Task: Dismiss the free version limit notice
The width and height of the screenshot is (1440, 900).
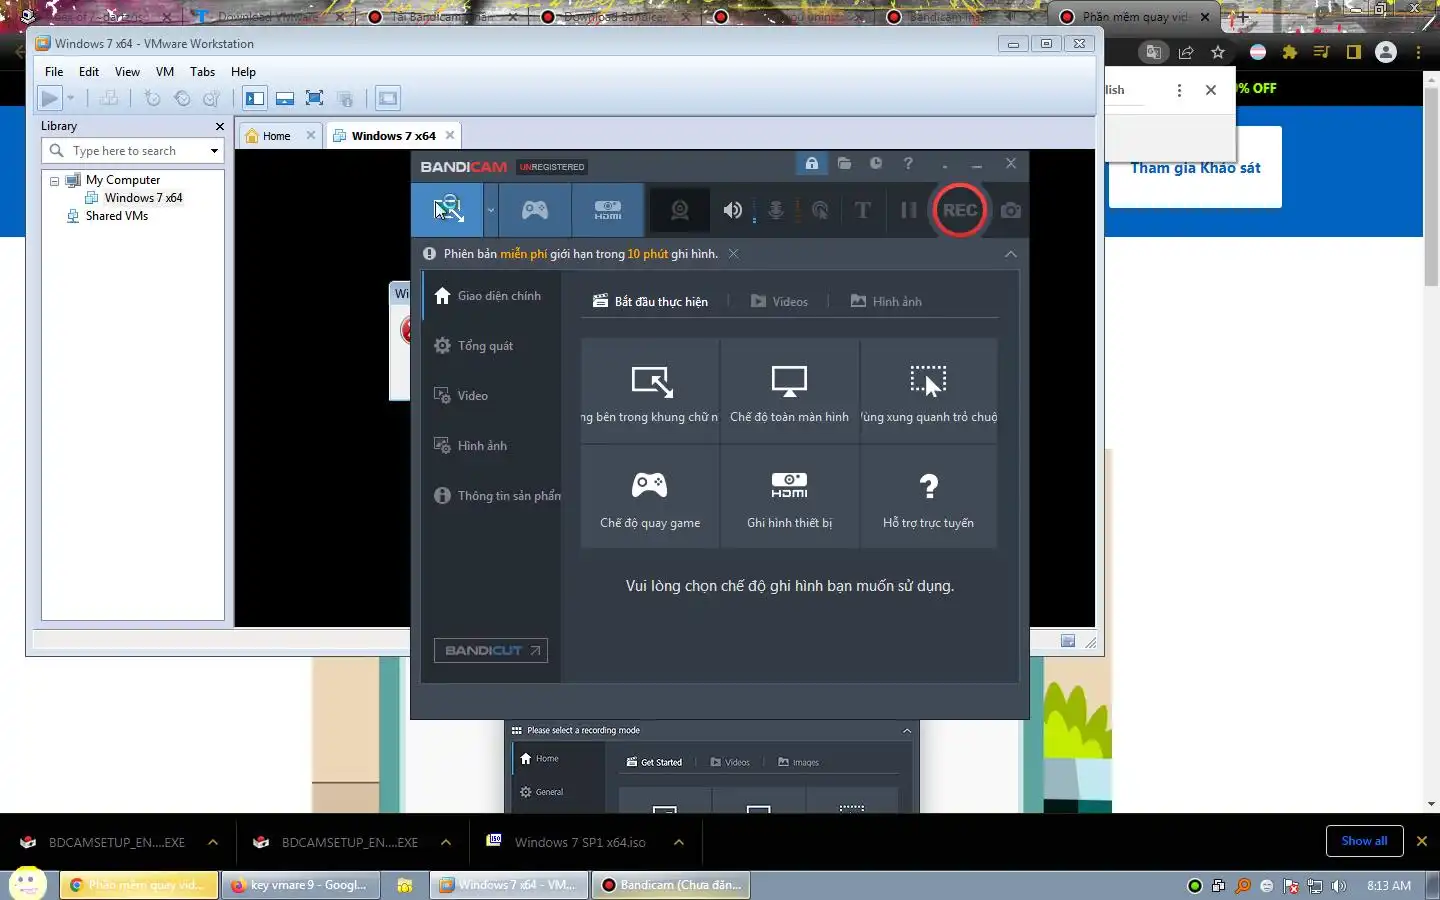Action: point(733,254)
